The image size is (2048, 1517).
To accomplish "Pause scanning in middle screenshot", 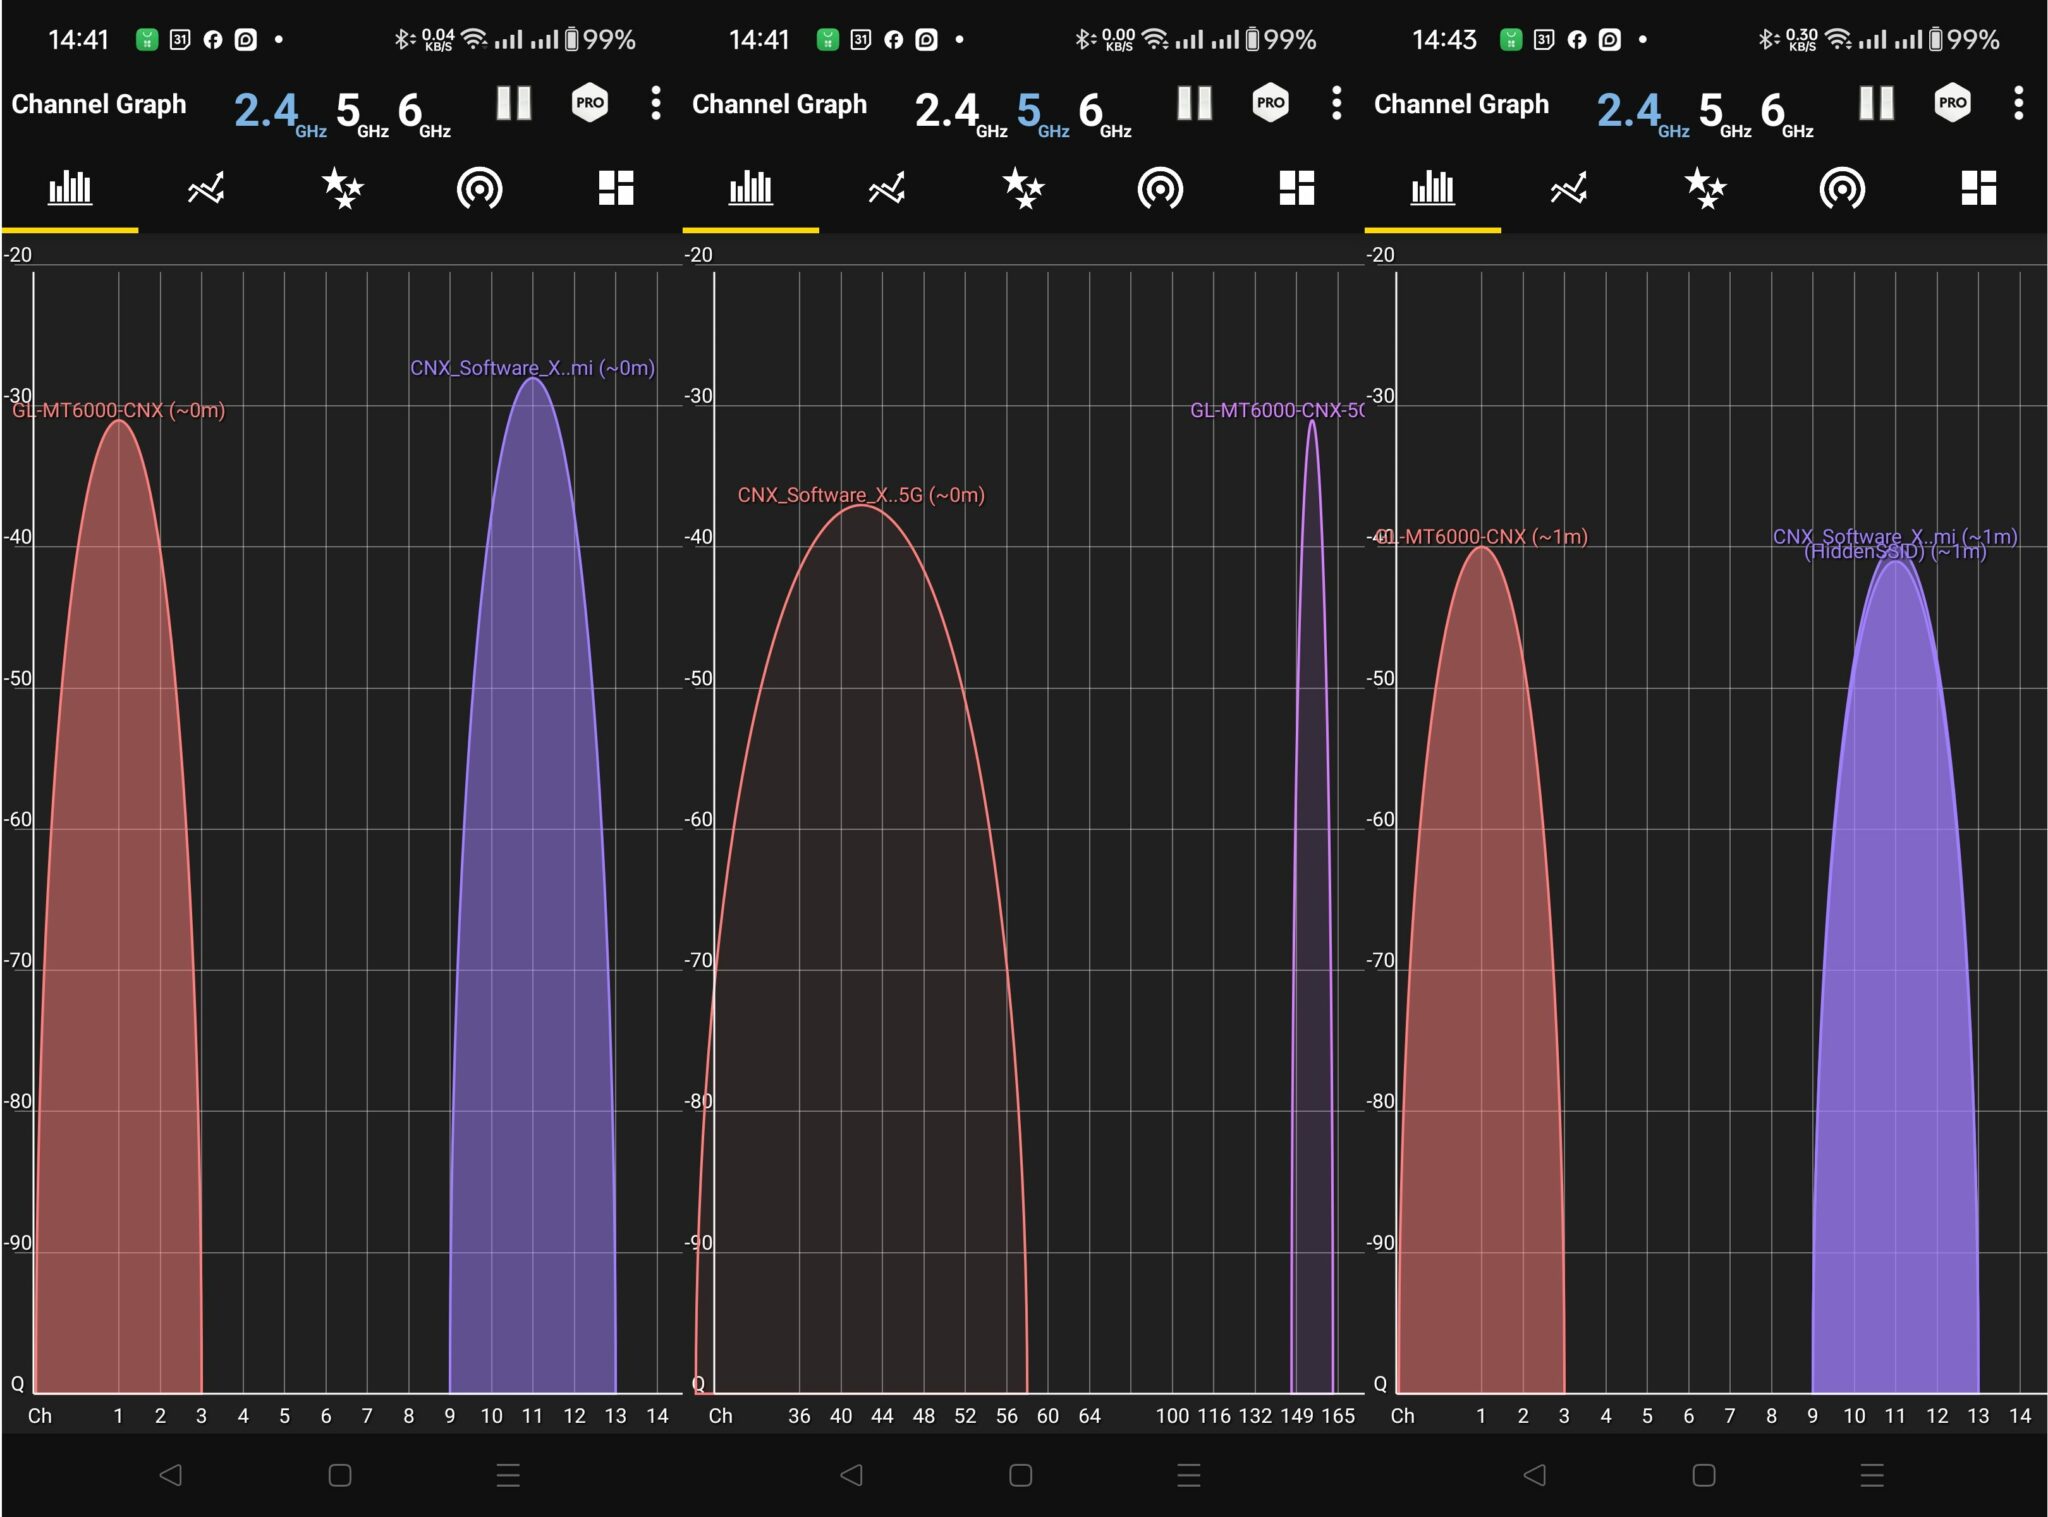I will coord(1195,103).
